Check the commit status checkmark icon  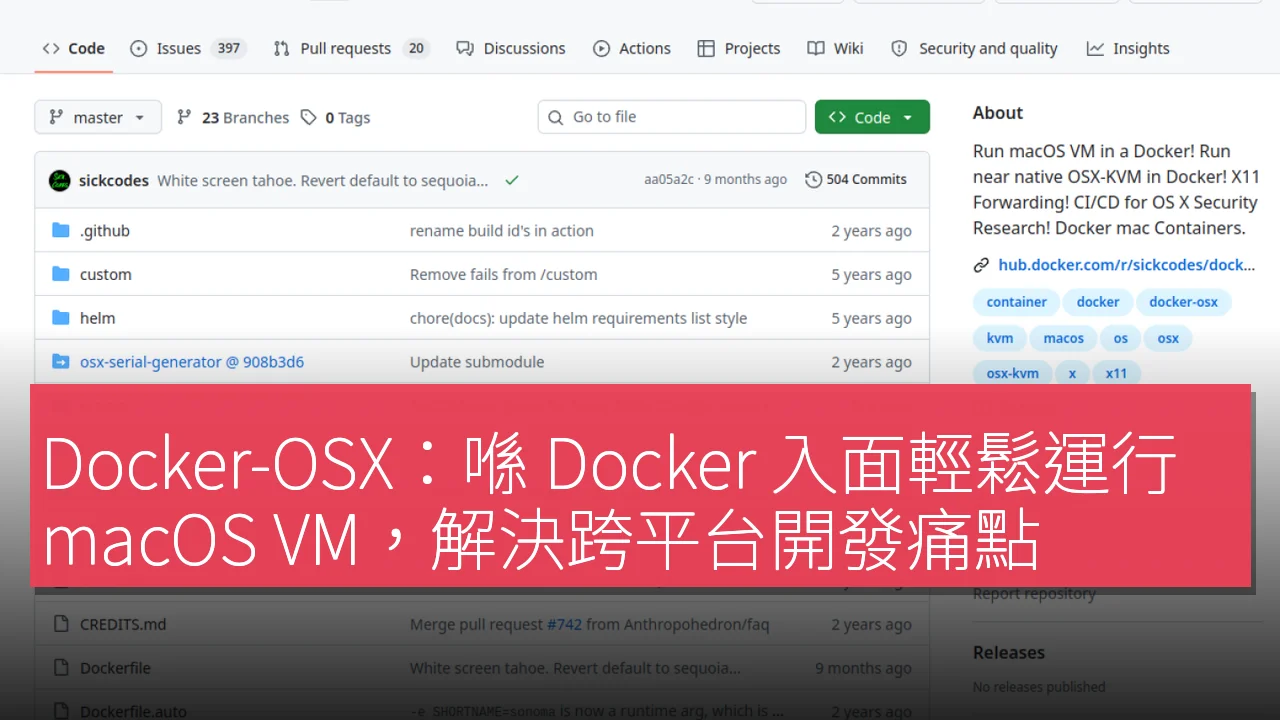pos(512,180)
